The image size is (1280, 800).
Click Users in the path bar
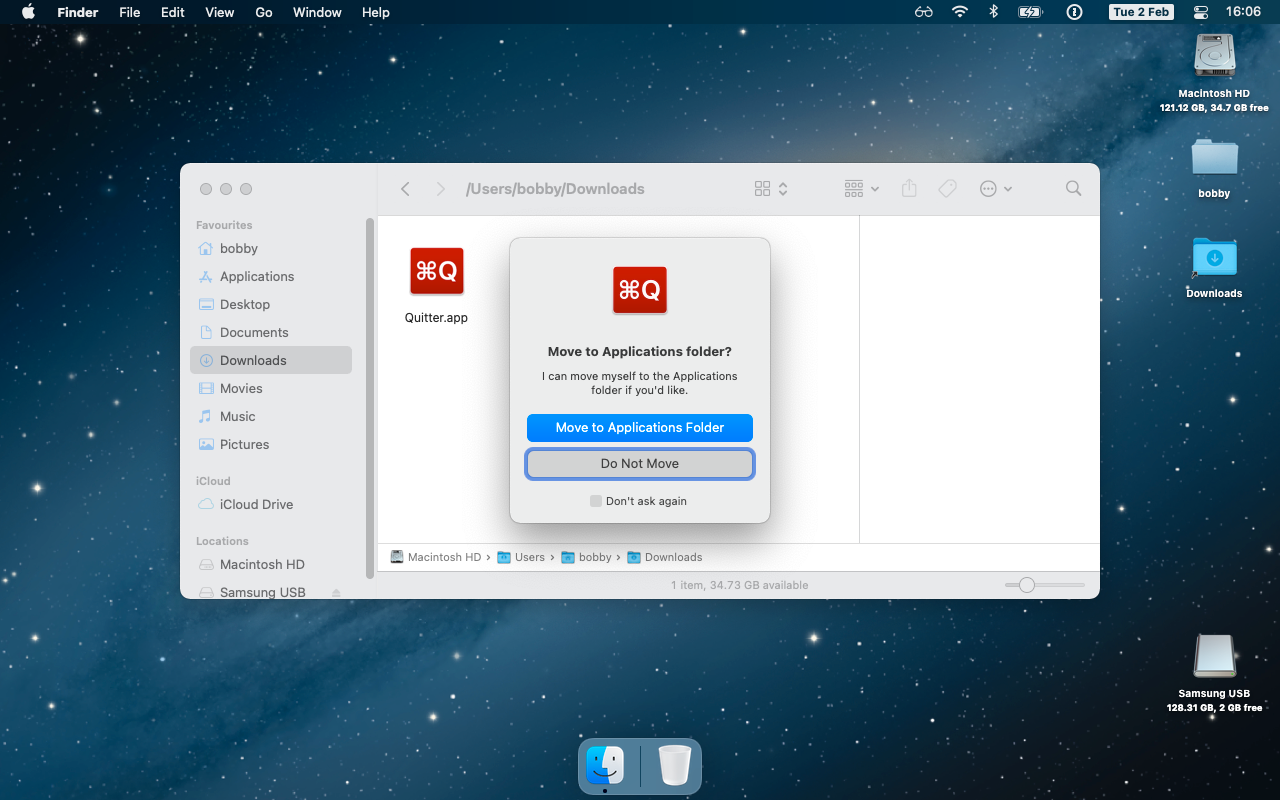click(521, 557)
